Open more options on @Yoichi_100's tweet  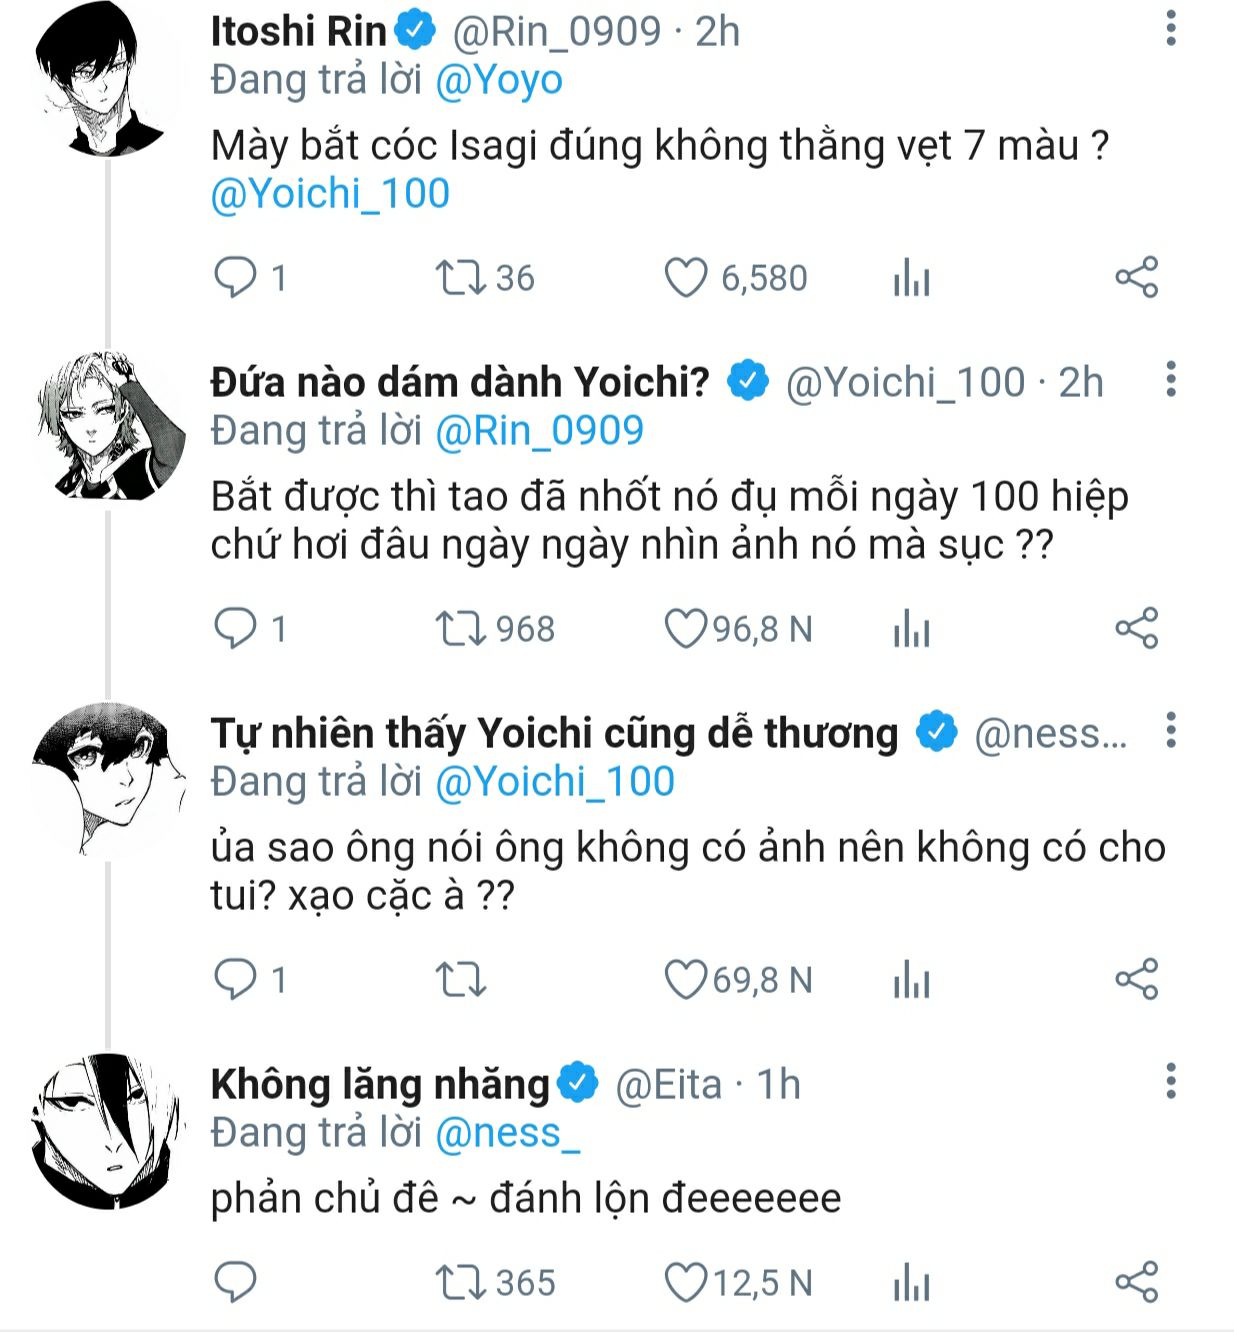[x=1170, y=380]
